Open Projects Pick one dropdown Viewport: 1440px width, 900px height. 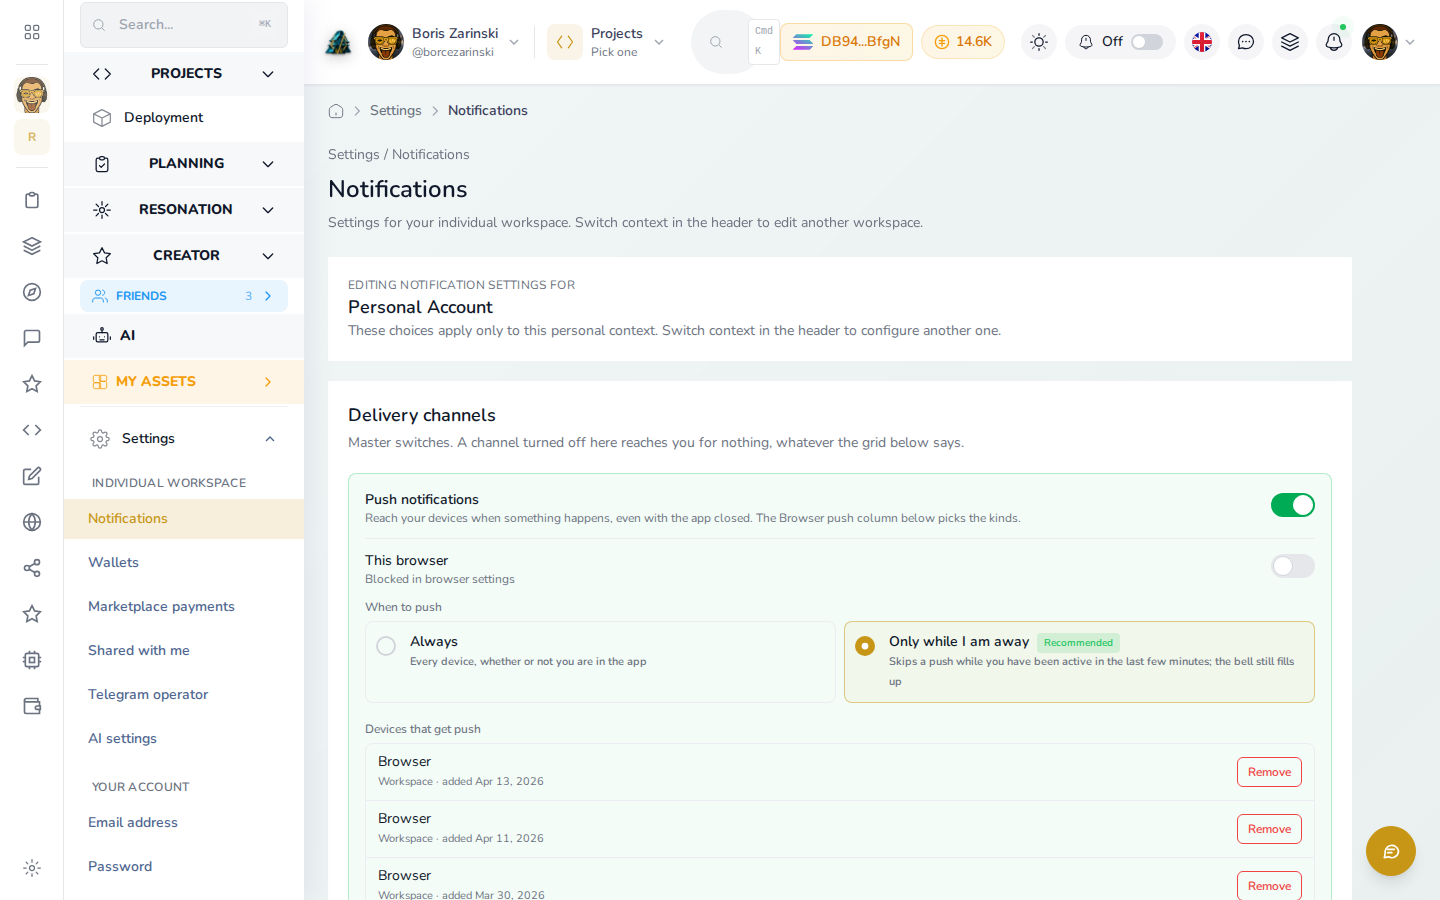606,42
